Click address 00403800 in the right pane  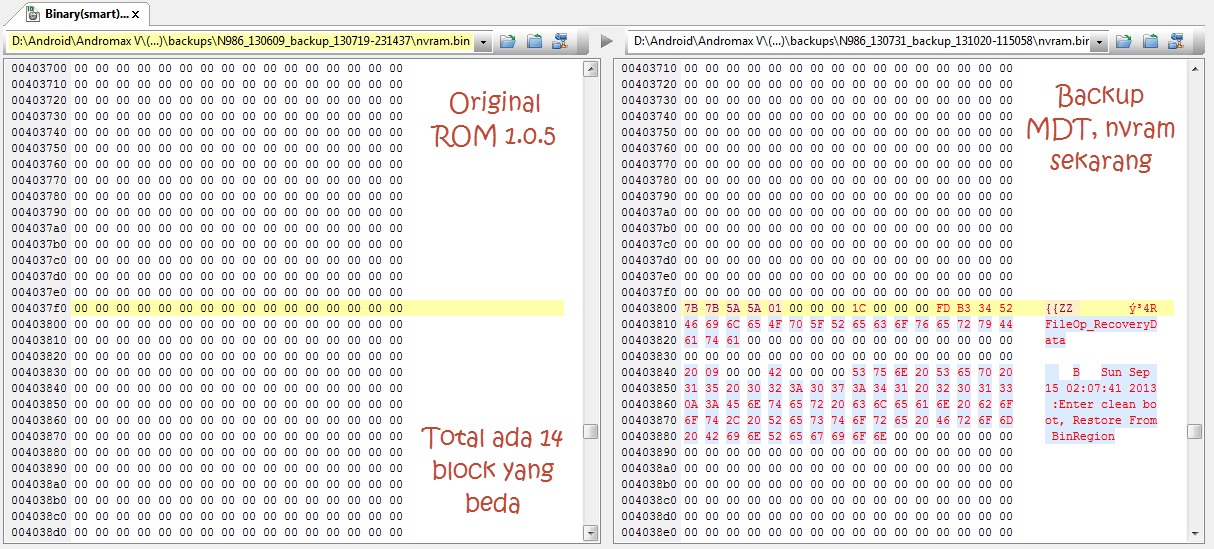[649, 308]
